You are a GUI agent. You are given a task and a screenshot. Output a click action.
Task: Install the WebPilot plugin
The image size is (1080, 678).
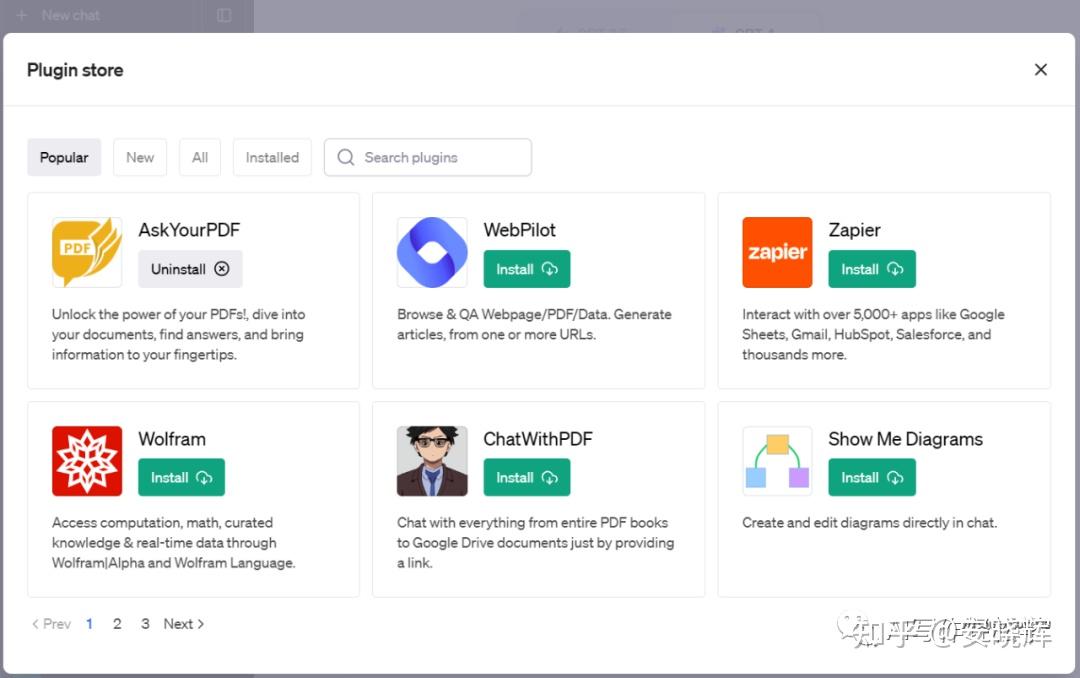coord(526,269)
